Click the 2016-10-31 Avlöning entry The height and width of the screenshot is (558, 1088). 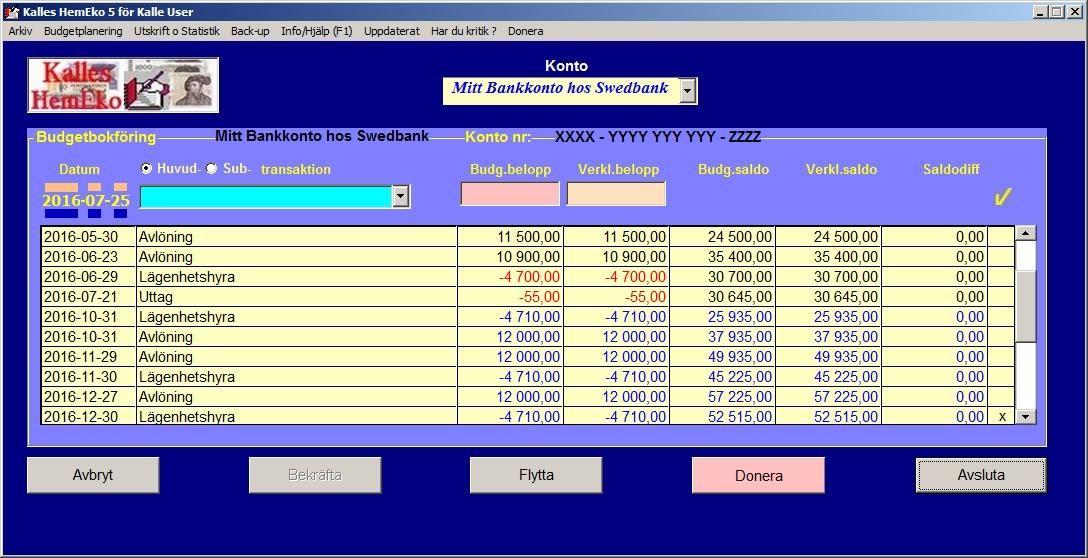pos(527,337)
